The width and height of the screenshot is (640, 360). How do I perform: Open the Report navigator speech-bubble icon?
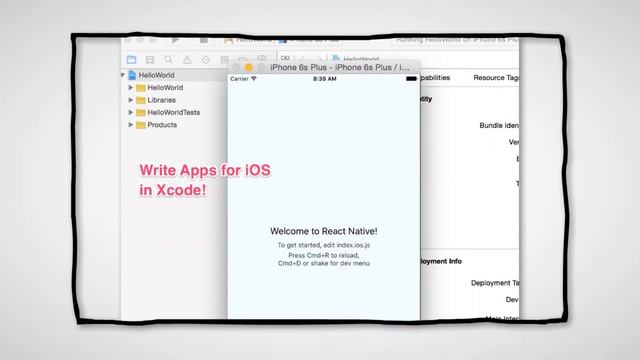point(262,59)
